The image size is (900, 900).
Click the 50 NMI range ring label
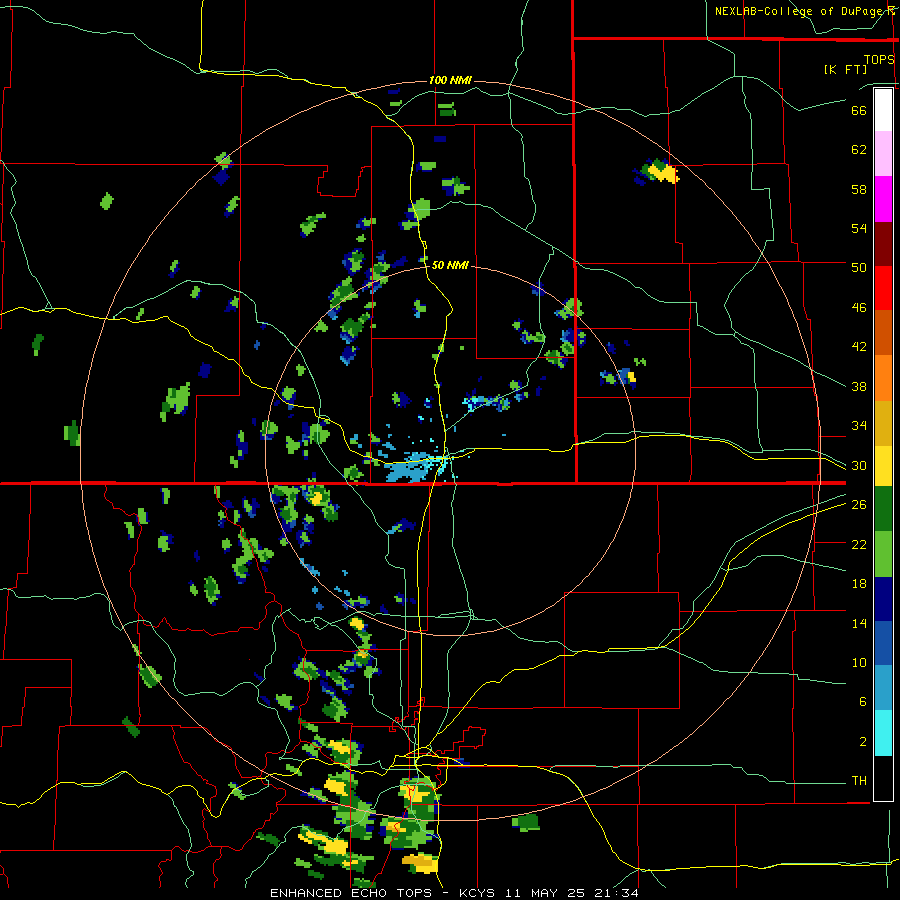450,265
